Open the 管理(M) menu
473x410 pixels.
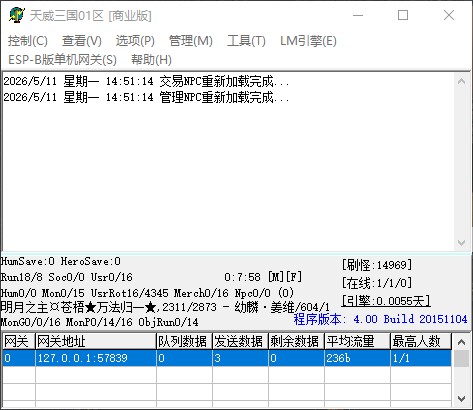click(x=191, y=41)
